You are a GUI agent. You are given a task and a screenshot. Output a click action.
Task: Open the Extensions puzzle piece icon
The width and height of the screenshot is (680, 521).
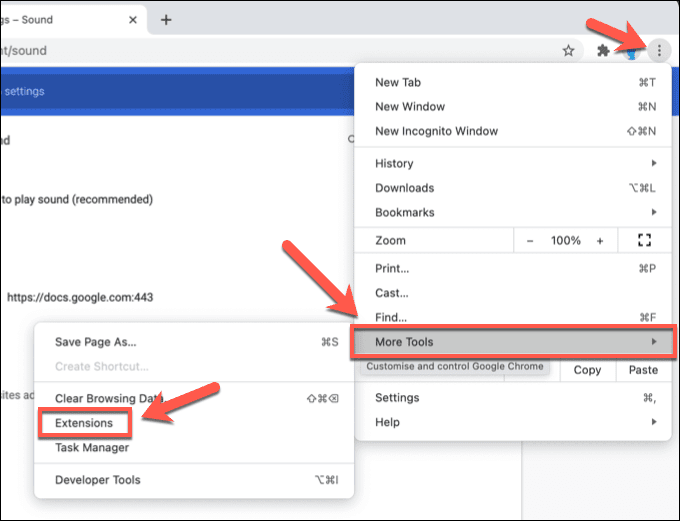coord(602,51)
